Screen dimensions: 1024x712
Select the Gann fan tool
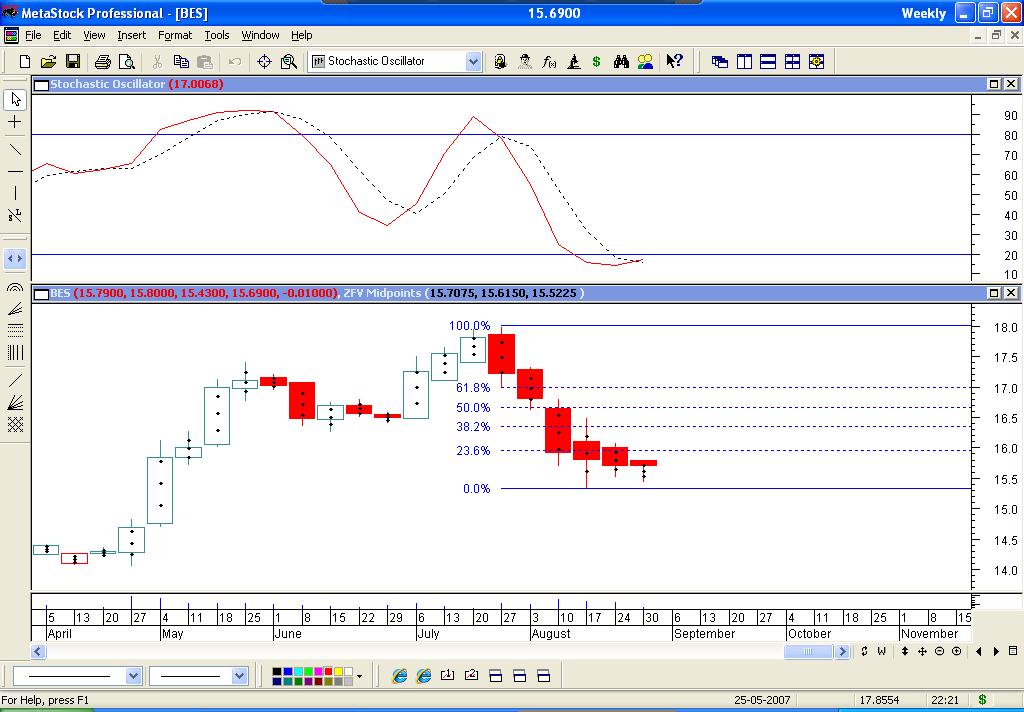(x=15, y=402)
